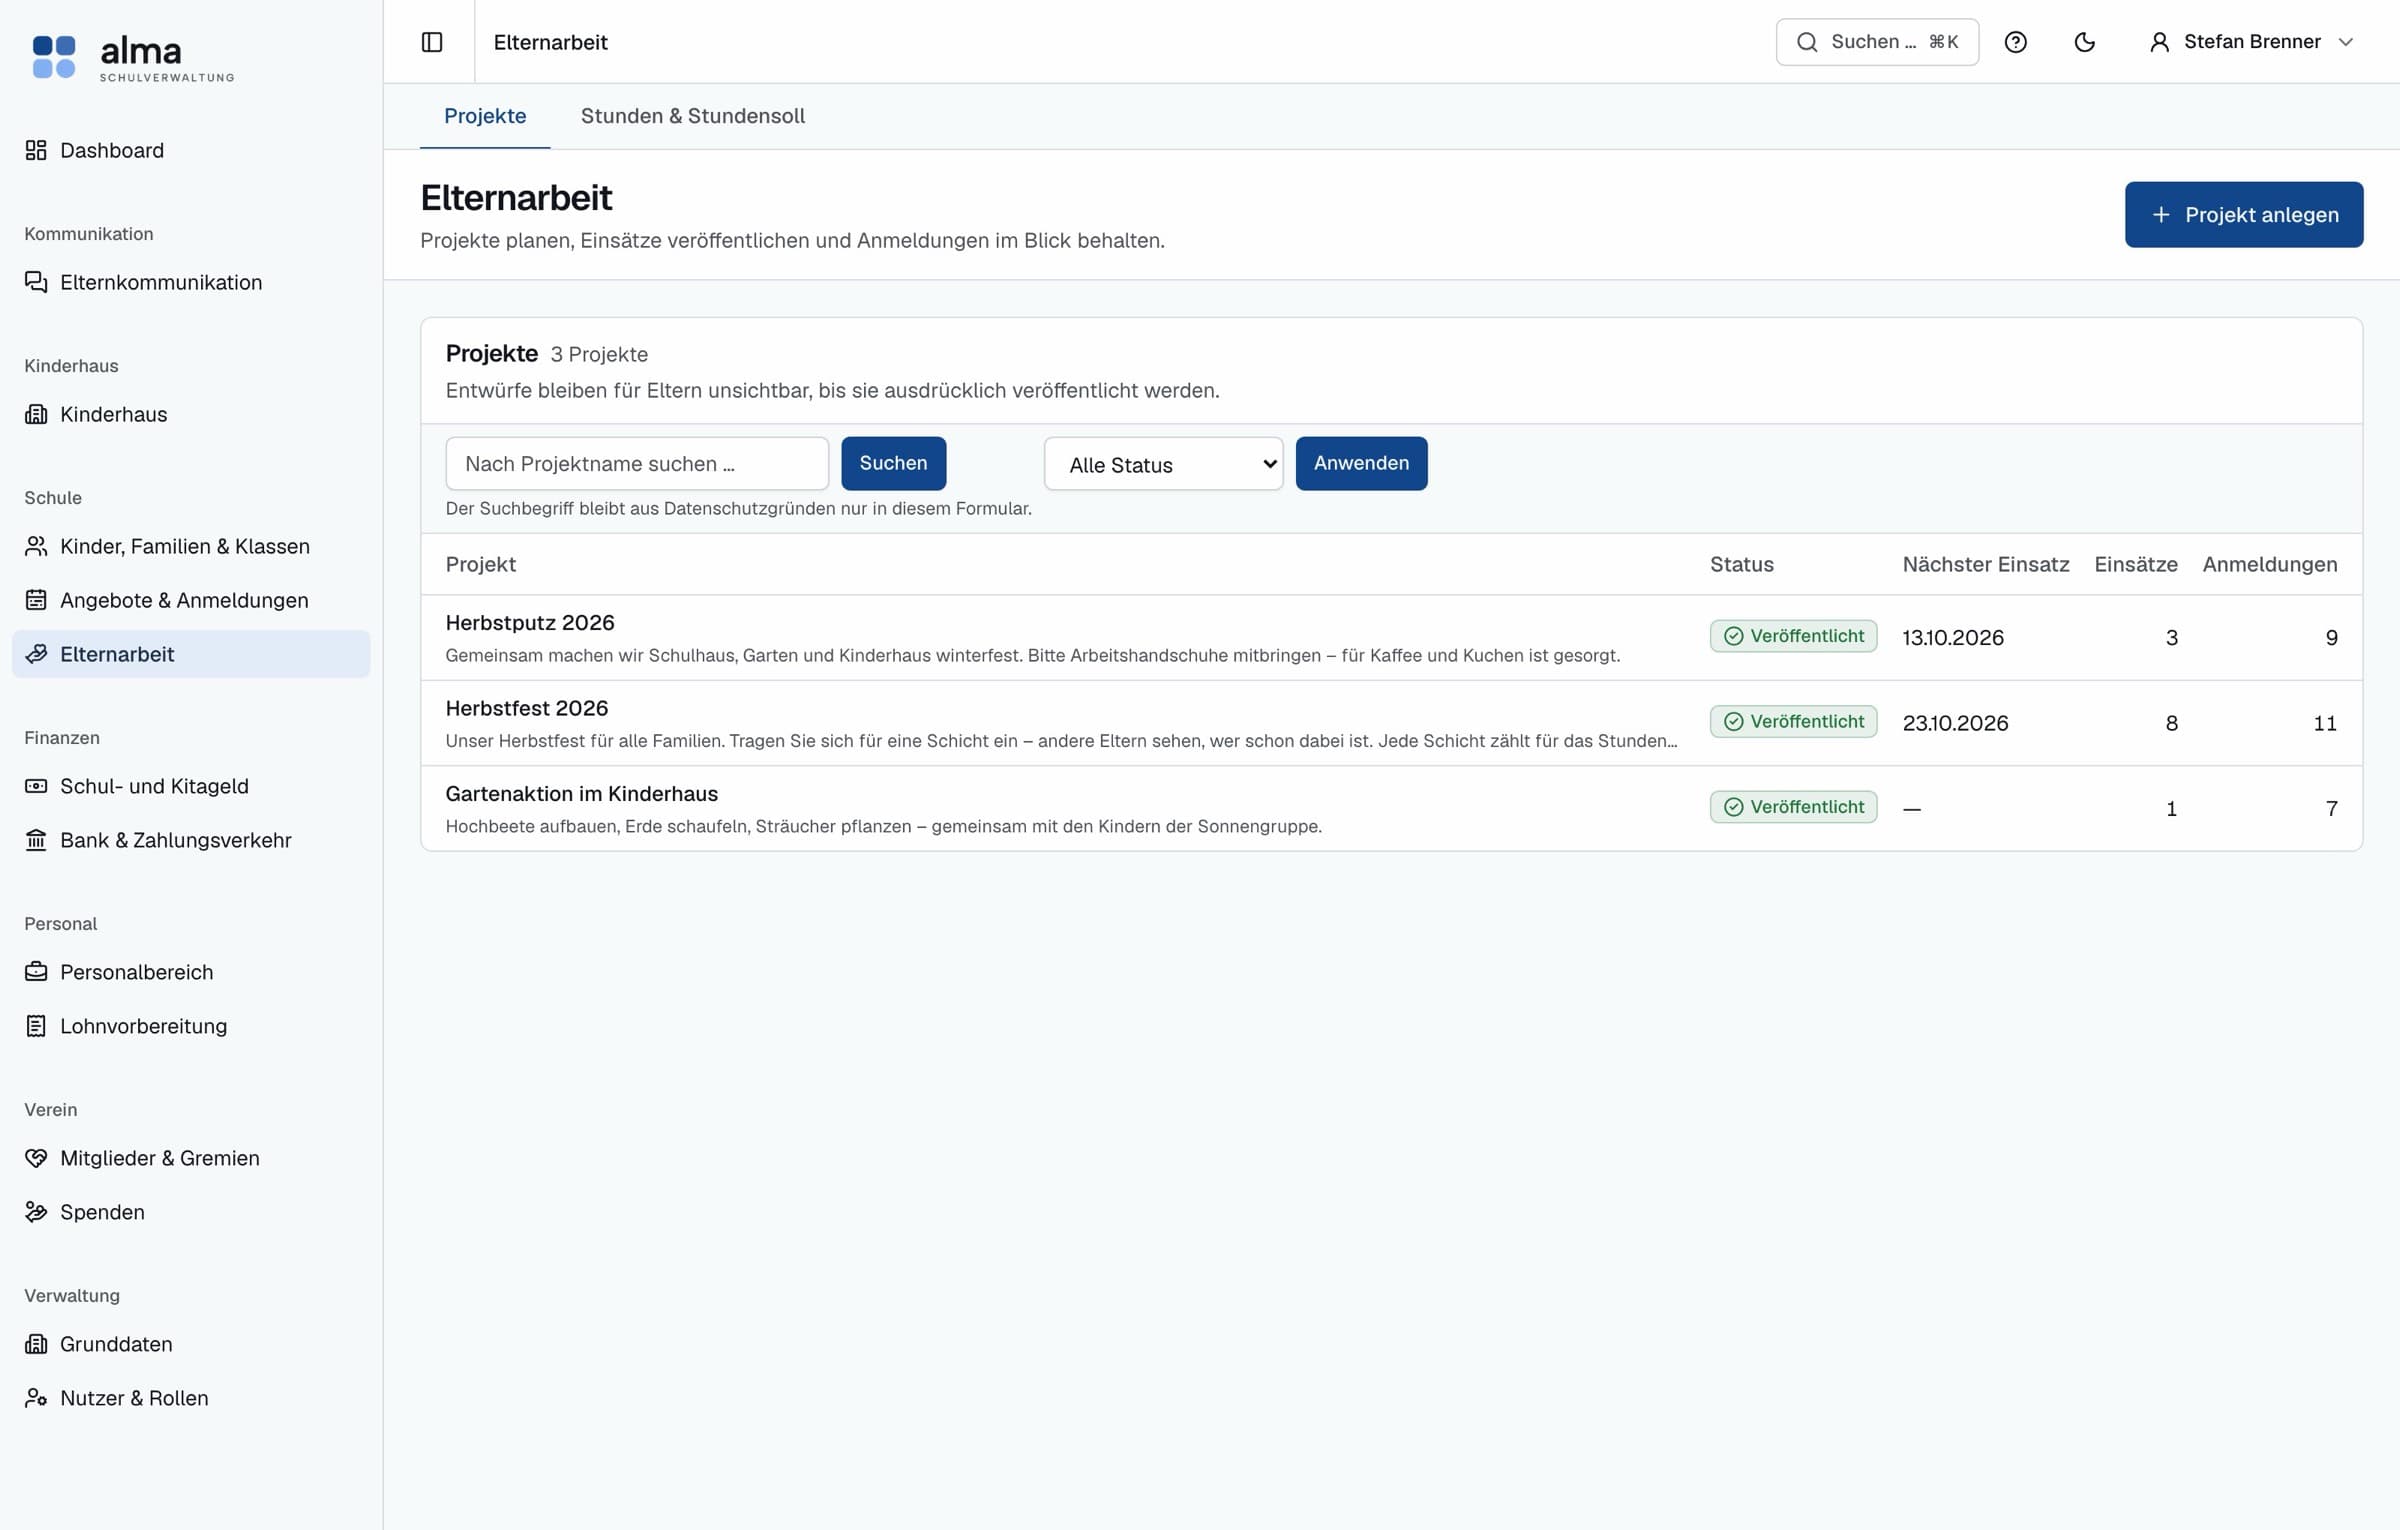
Task: Open the Dashboard sidebar menu item
Action: 191,150
